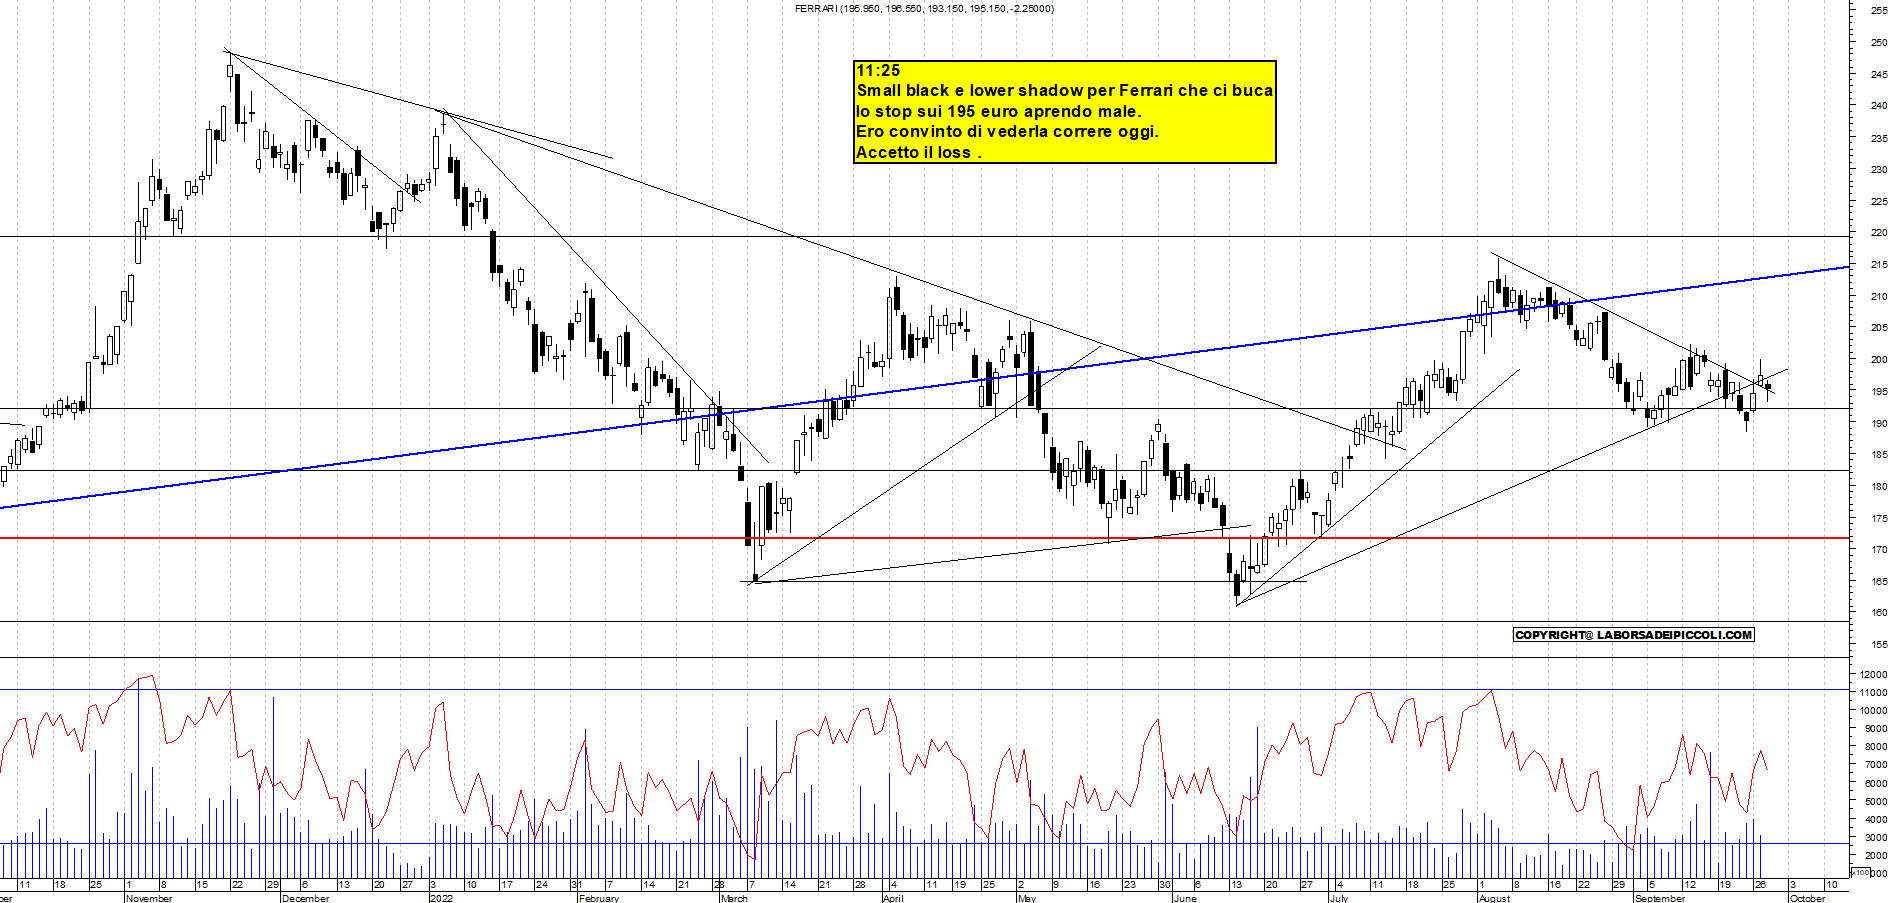
Task: Click the April month label on time axis
Action: coord(893,898)
